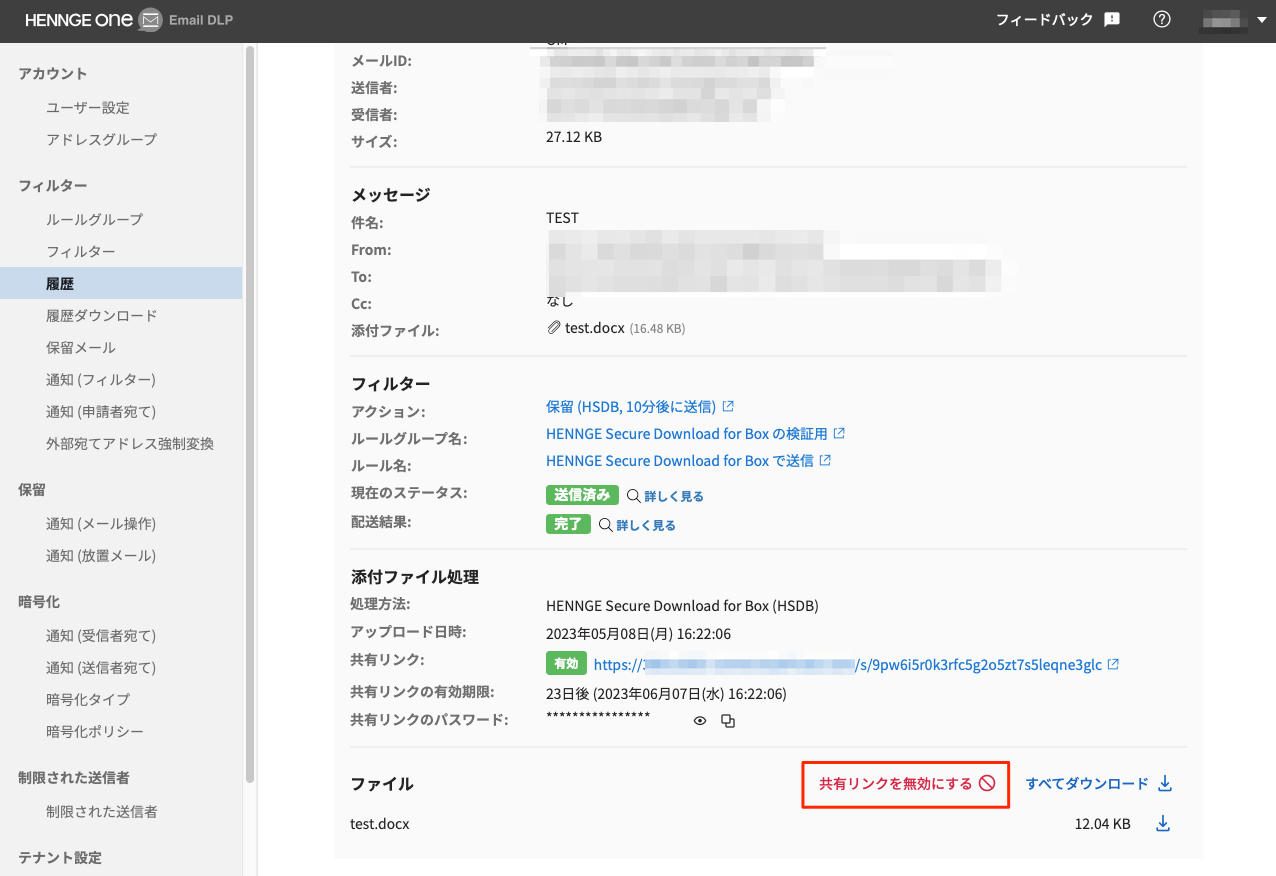Open アドレスグループ in the sidebar

tap(101, 139)
